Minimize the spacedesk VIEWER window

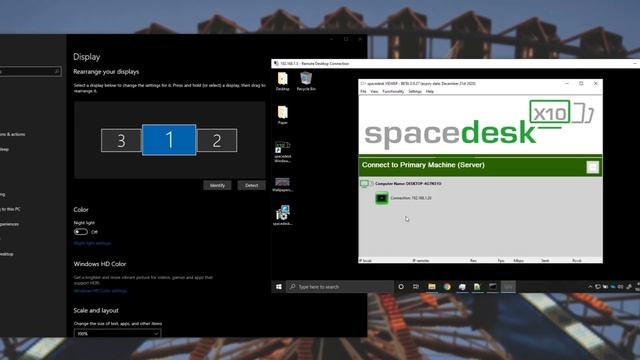click(567, 83)
